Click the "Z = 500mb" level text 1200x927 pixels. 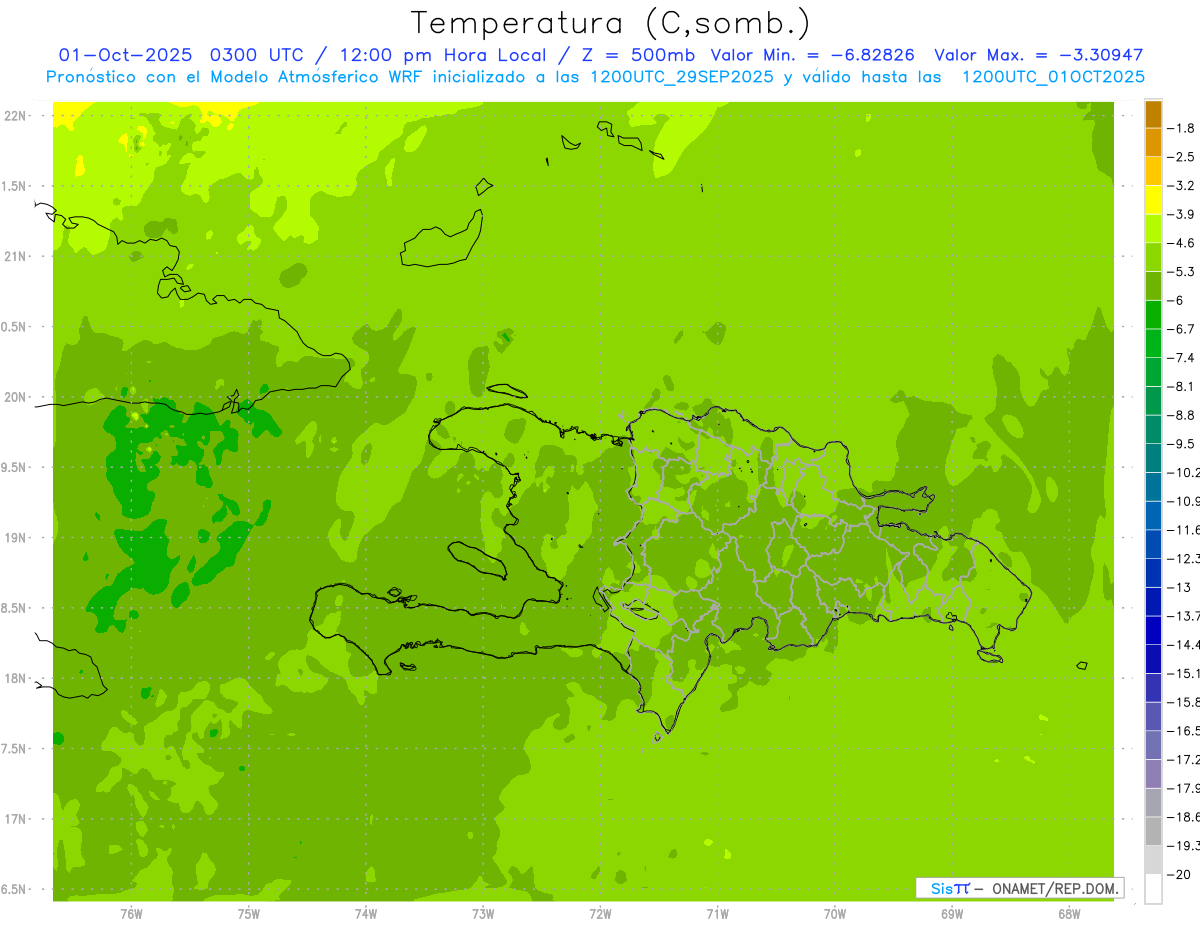636,55
